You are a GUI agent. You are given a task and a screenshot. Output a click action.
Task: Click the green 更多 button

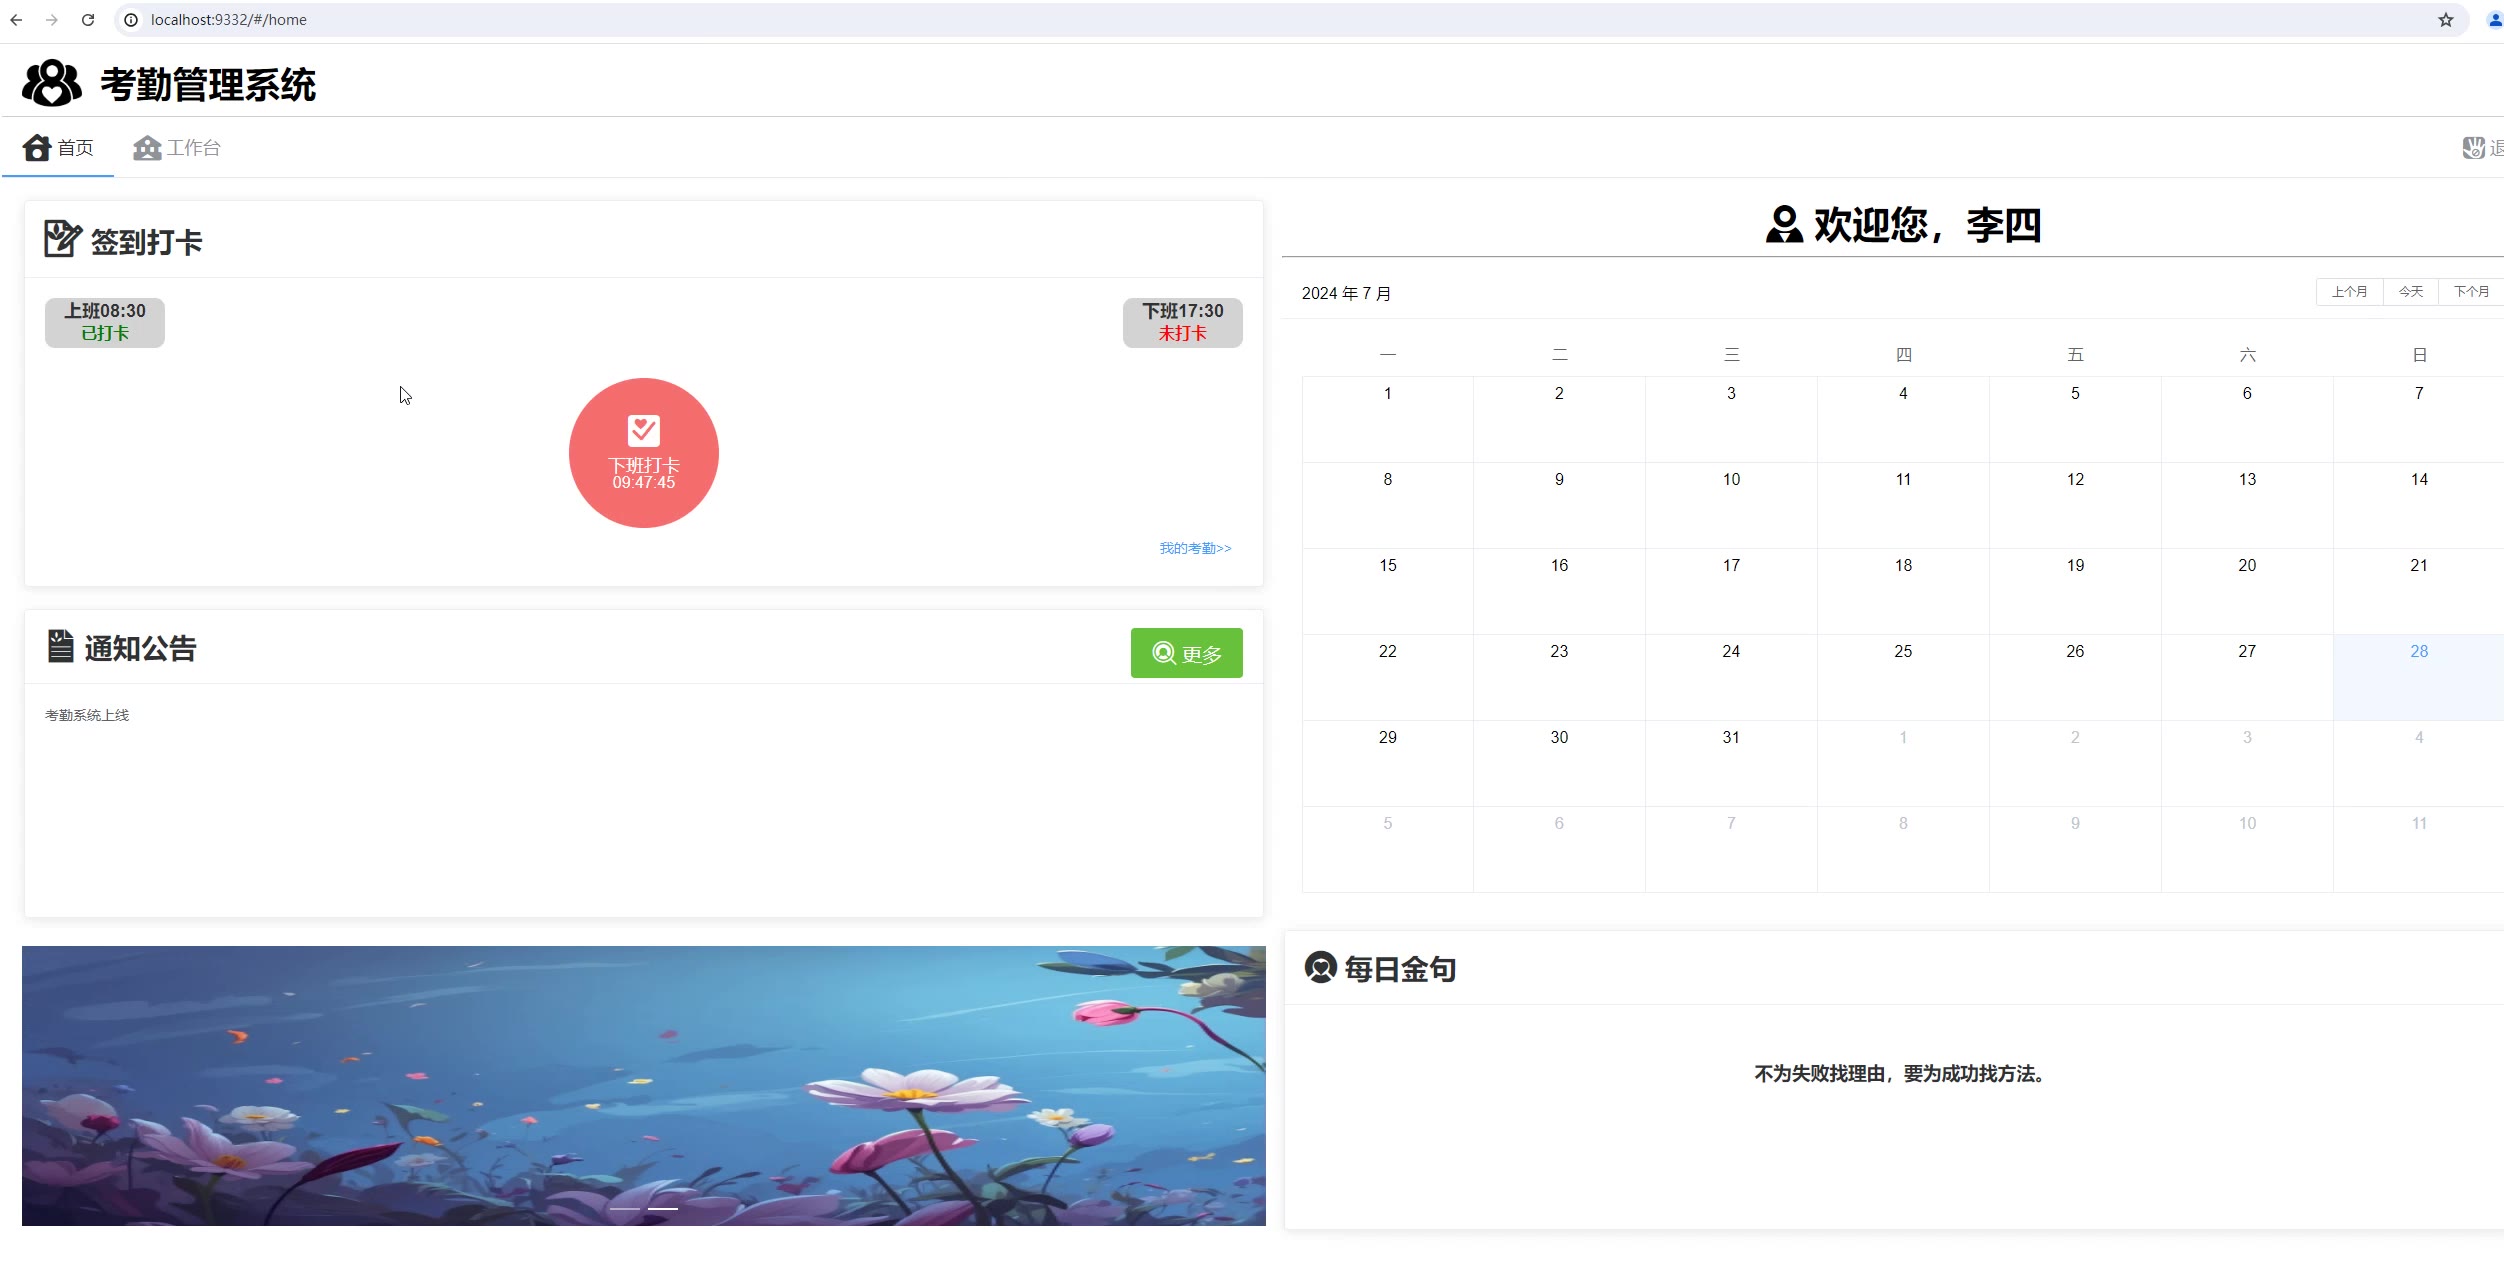(x=1186, y=653)
